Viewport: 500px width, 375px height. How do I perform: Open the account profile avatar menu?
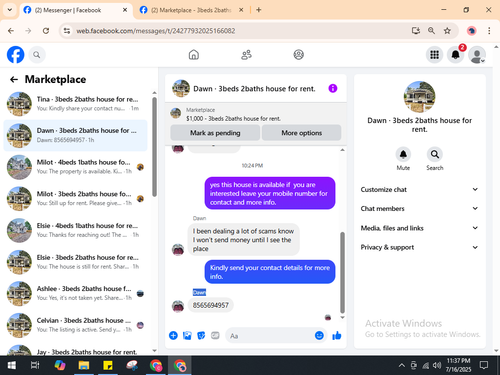pos(477,55)
